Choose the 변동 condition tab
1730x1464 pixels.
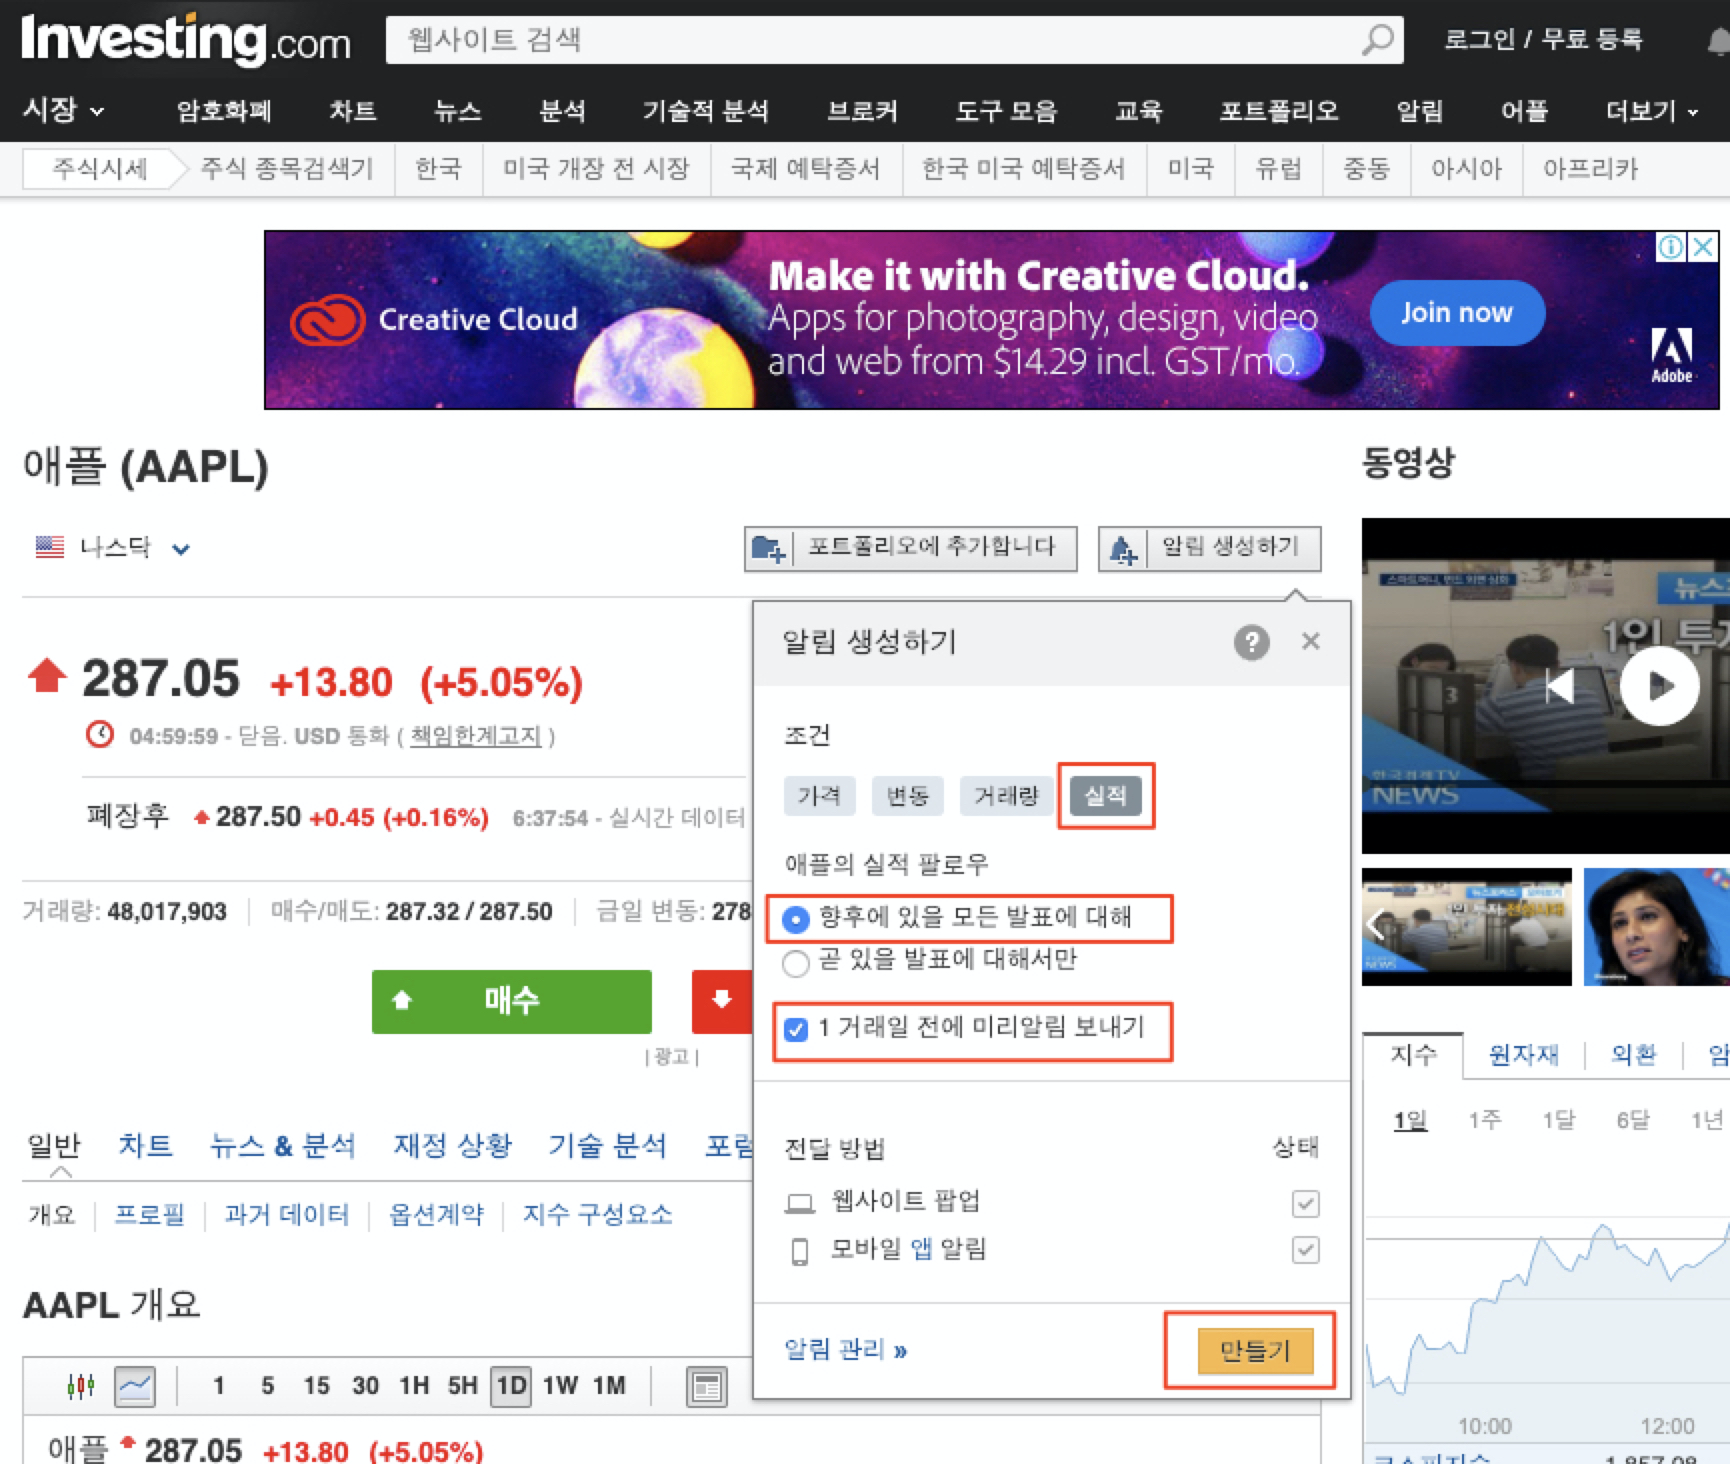click(x=907, y=796)
